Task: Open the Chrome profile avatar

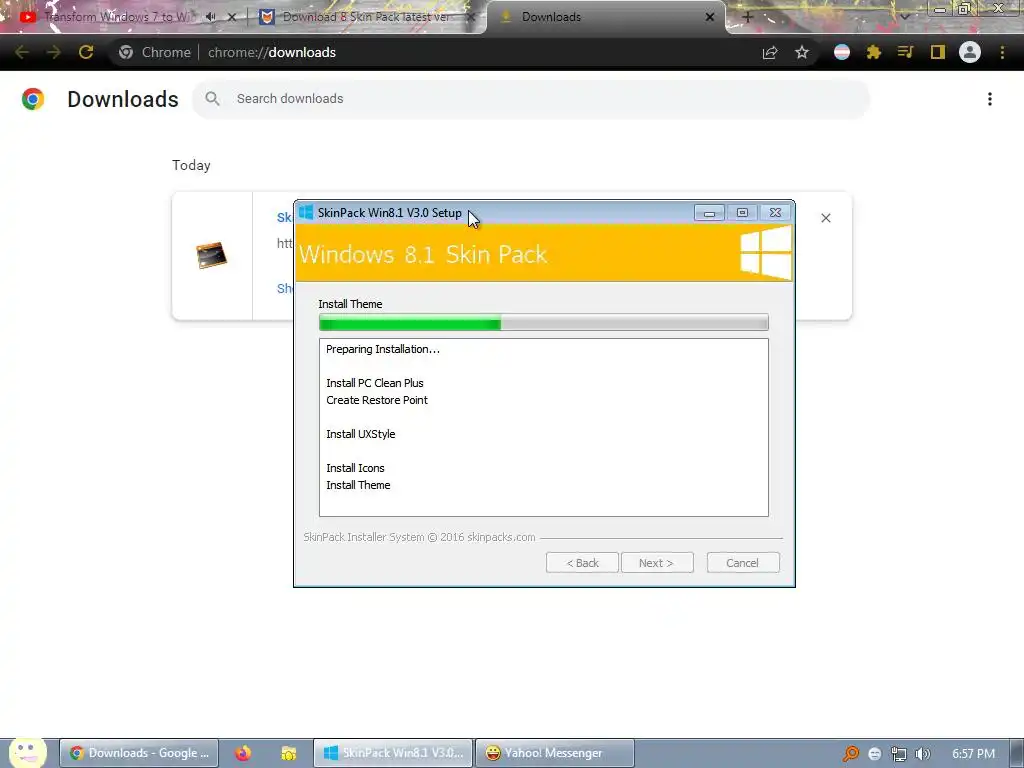Action: coord(970,52)
